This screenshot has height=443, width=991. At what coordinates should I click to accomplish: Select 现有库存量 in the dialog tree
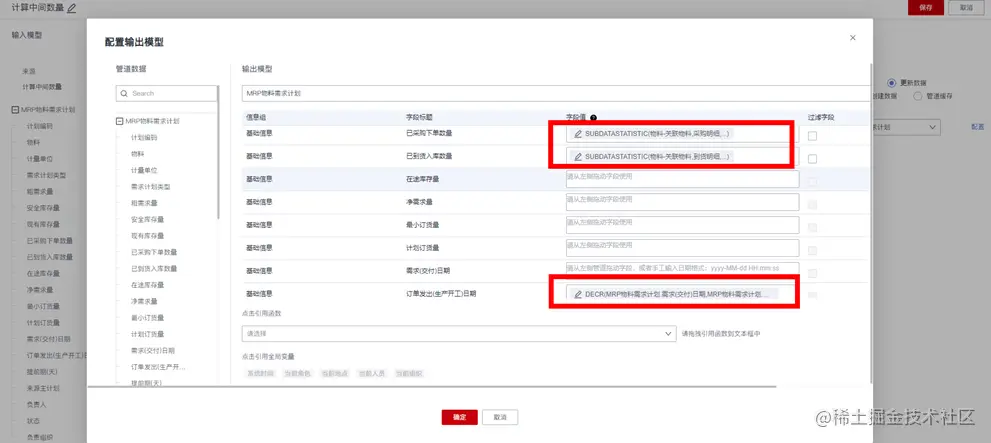pyautogui.click(x=147, y=236)
